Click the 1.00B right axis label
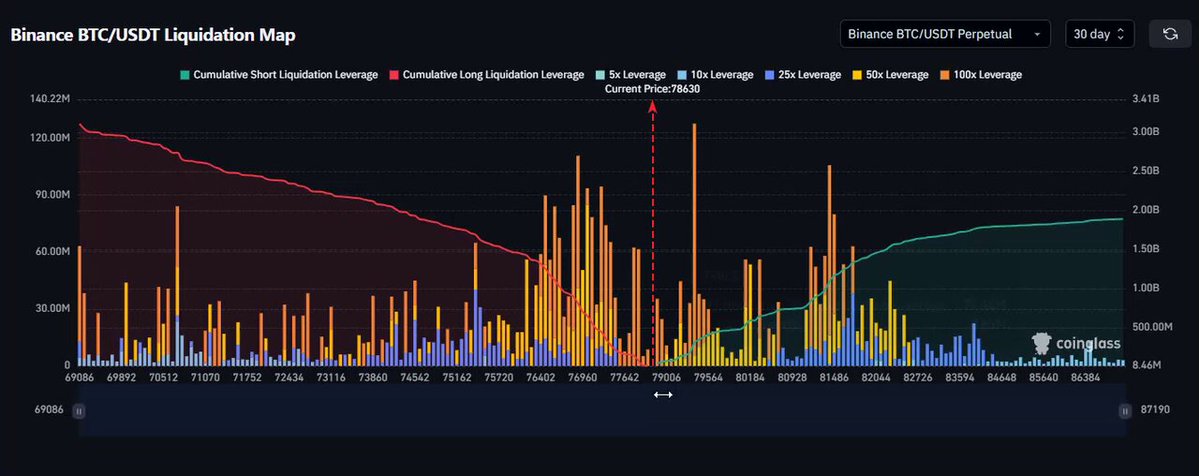Image resolution: width=1199 pixels, height=476 pixels. tap(1145, 288)
